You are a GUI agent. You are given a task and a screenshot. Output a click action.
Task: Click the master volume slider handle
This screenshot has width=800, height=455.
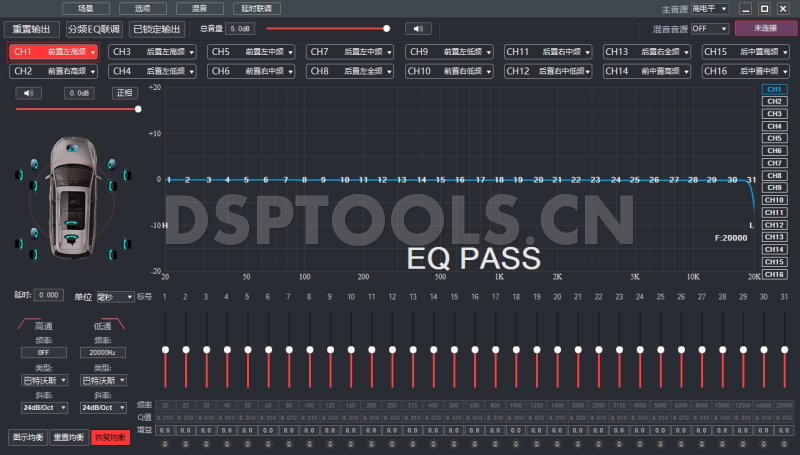(387, 28)
